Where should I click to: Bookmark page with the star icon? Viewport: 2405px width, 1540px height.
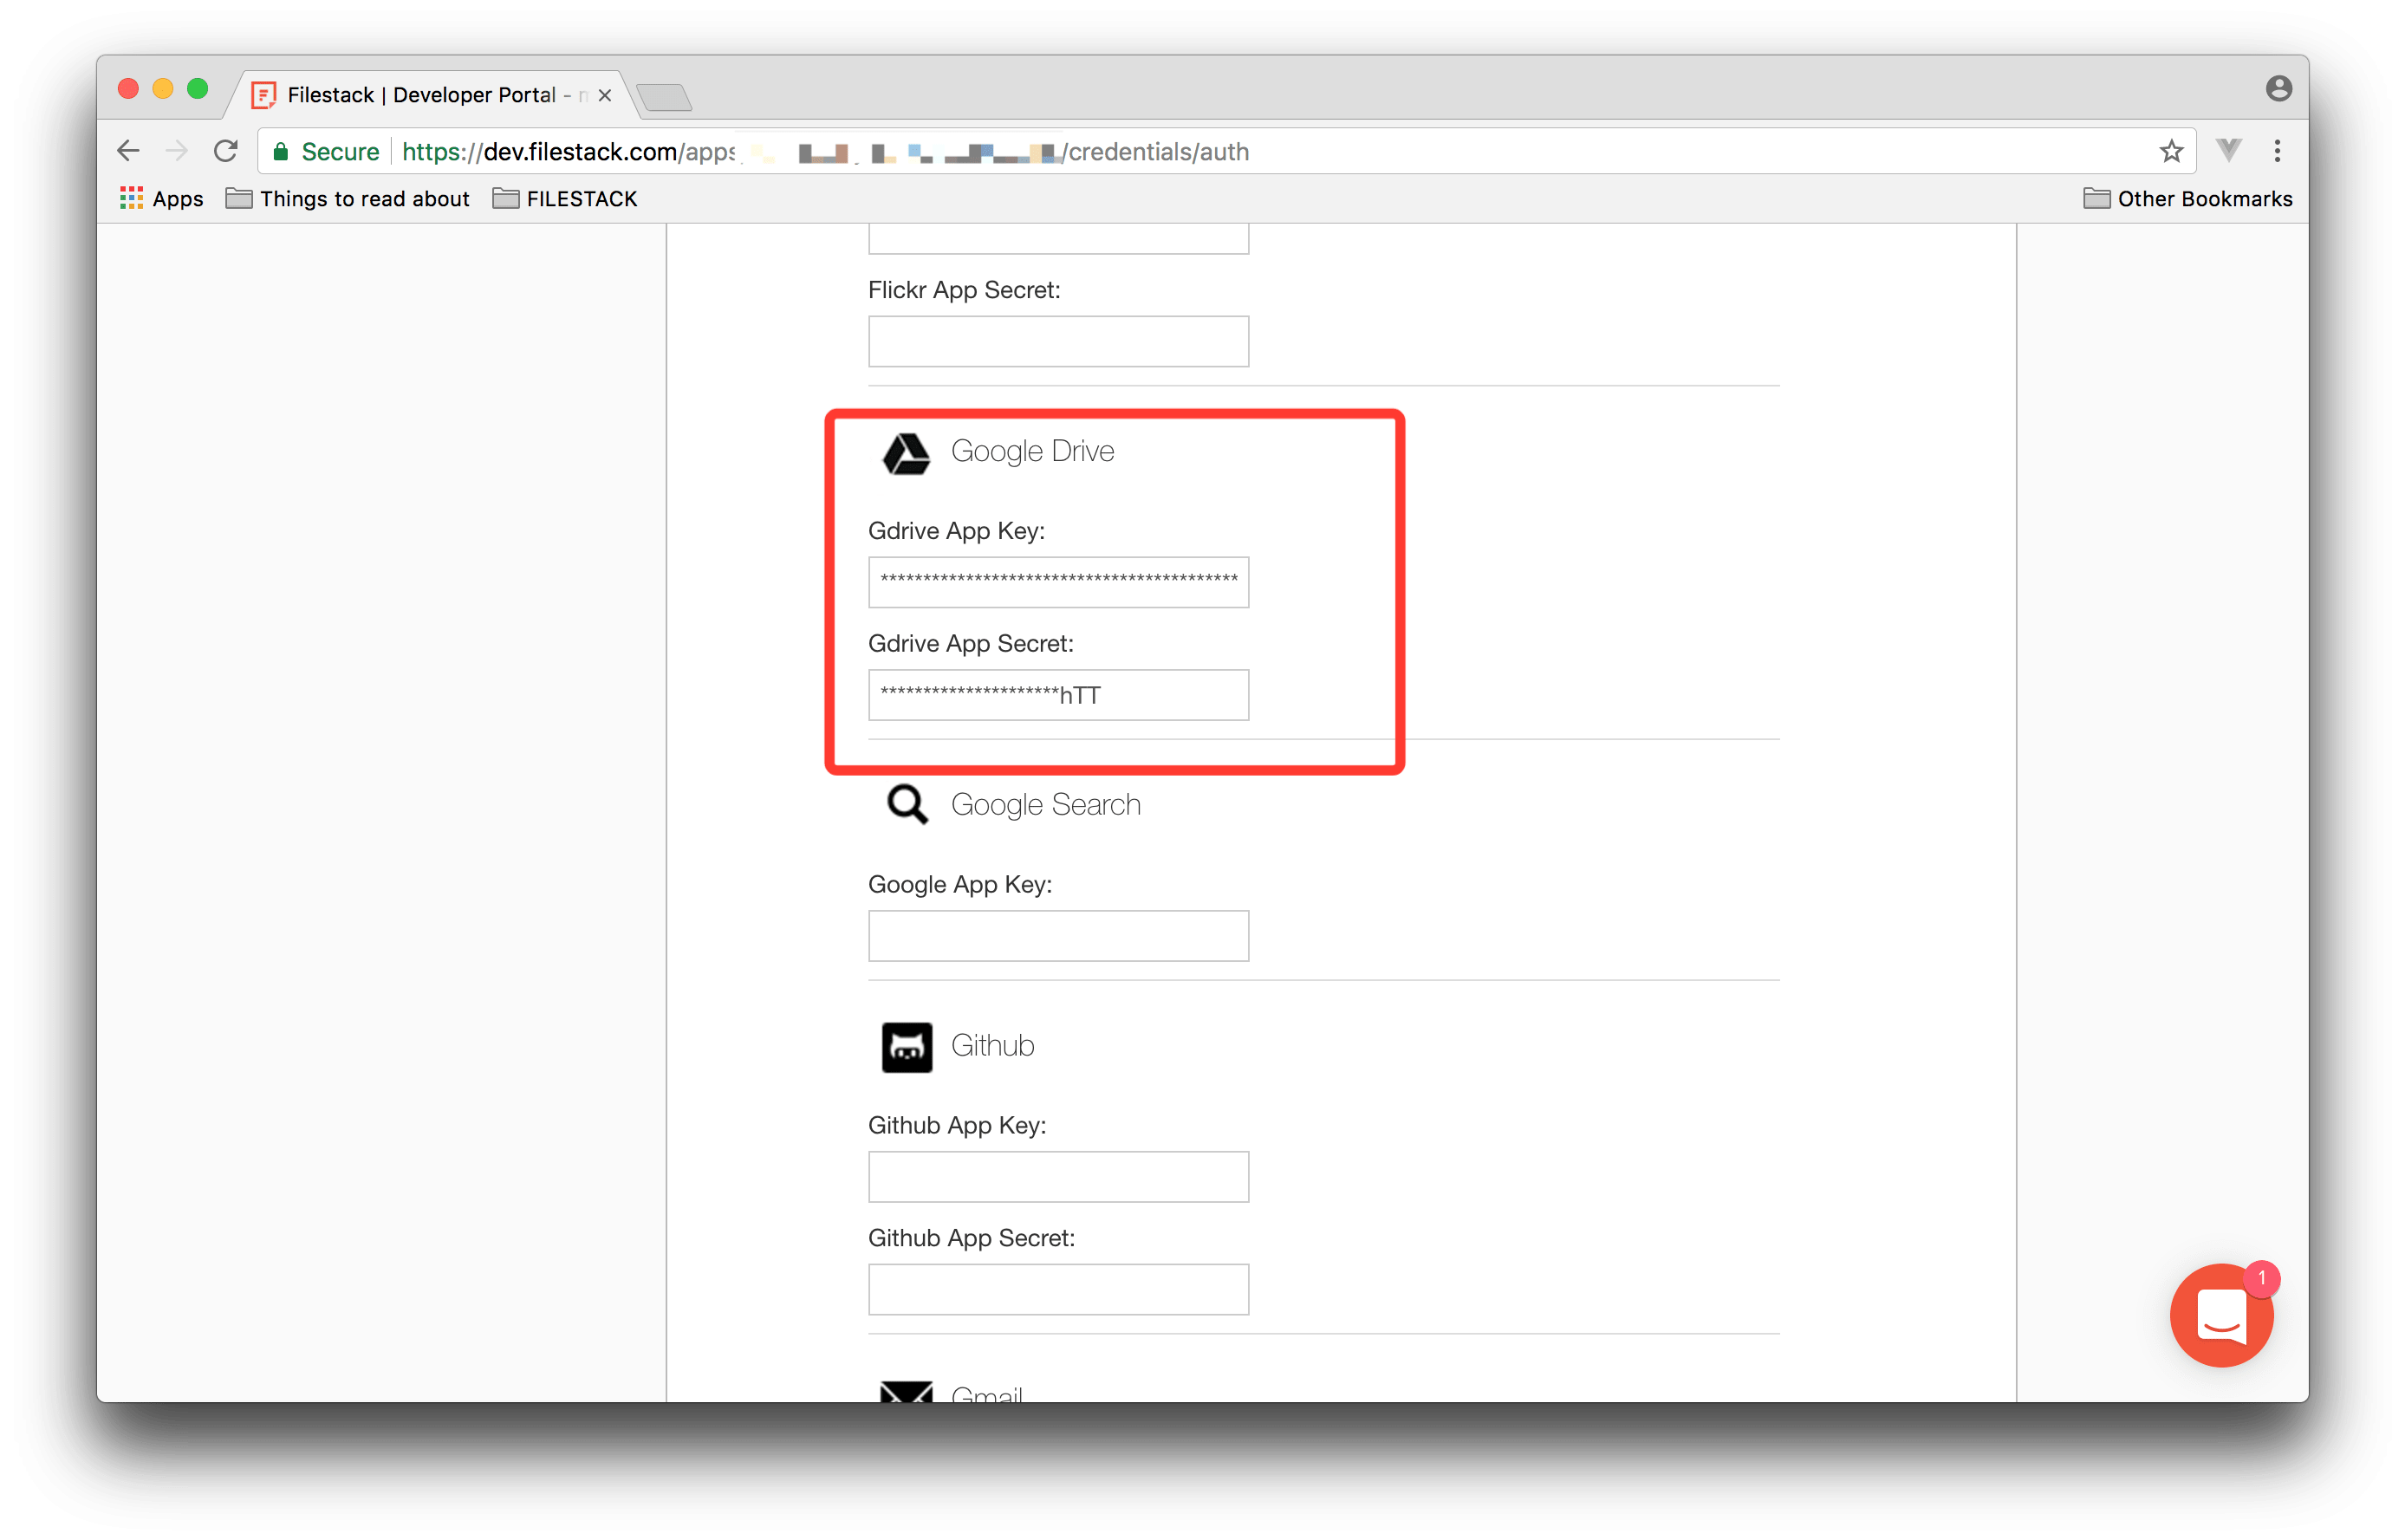[2170, 151]
